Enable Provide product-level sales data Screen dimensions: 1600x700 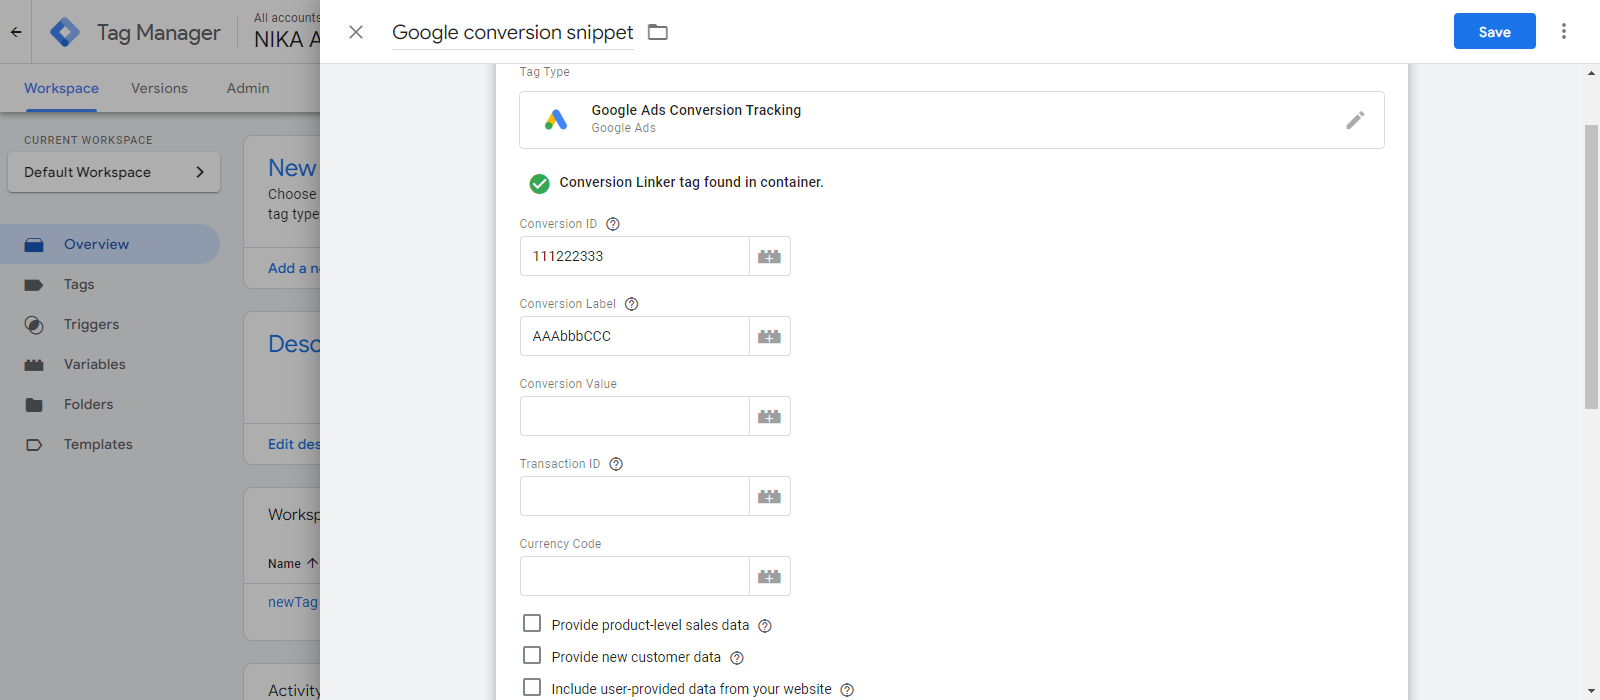[x=532, y=624]
